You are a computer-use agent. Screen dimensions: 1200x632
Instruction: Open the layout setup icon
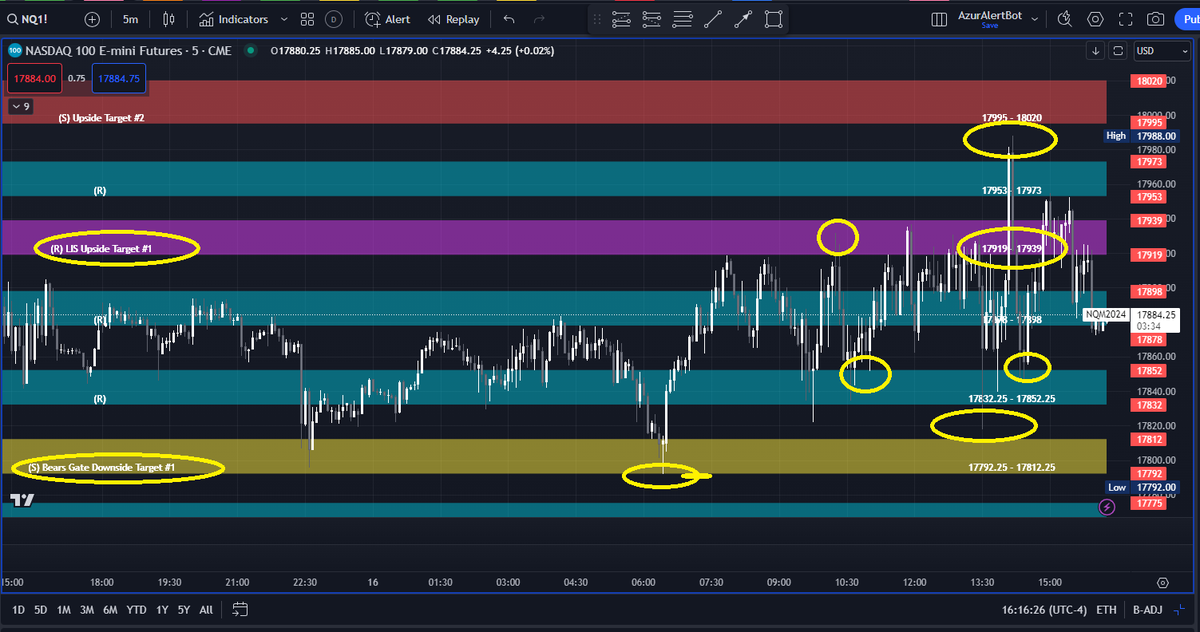point(939,19)
